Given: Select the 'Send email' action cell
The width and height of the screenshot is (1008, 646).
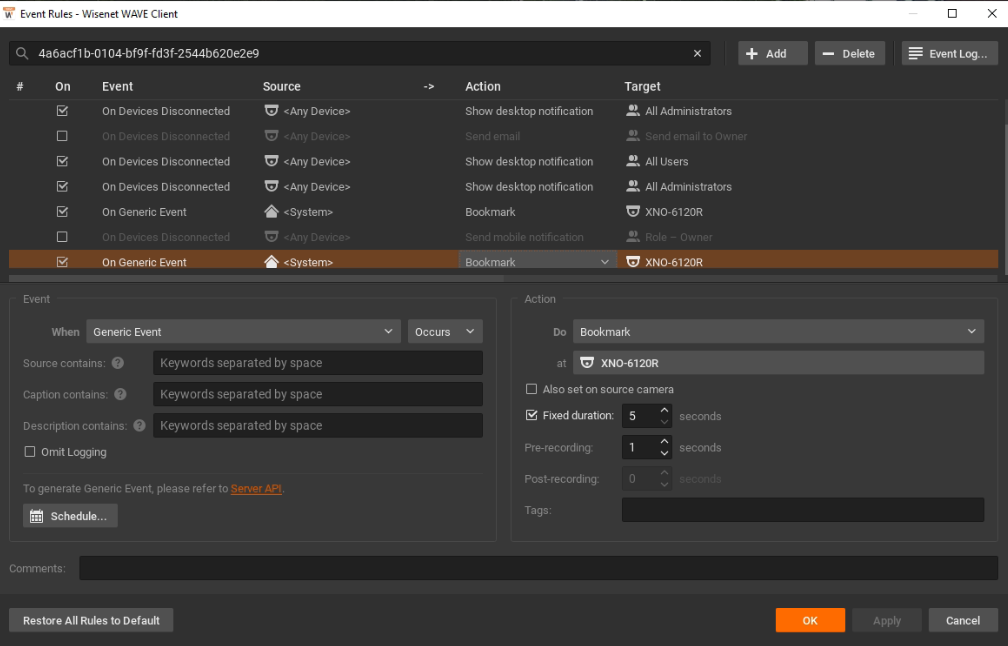Looking at the screenshot, I should point(492,136).
